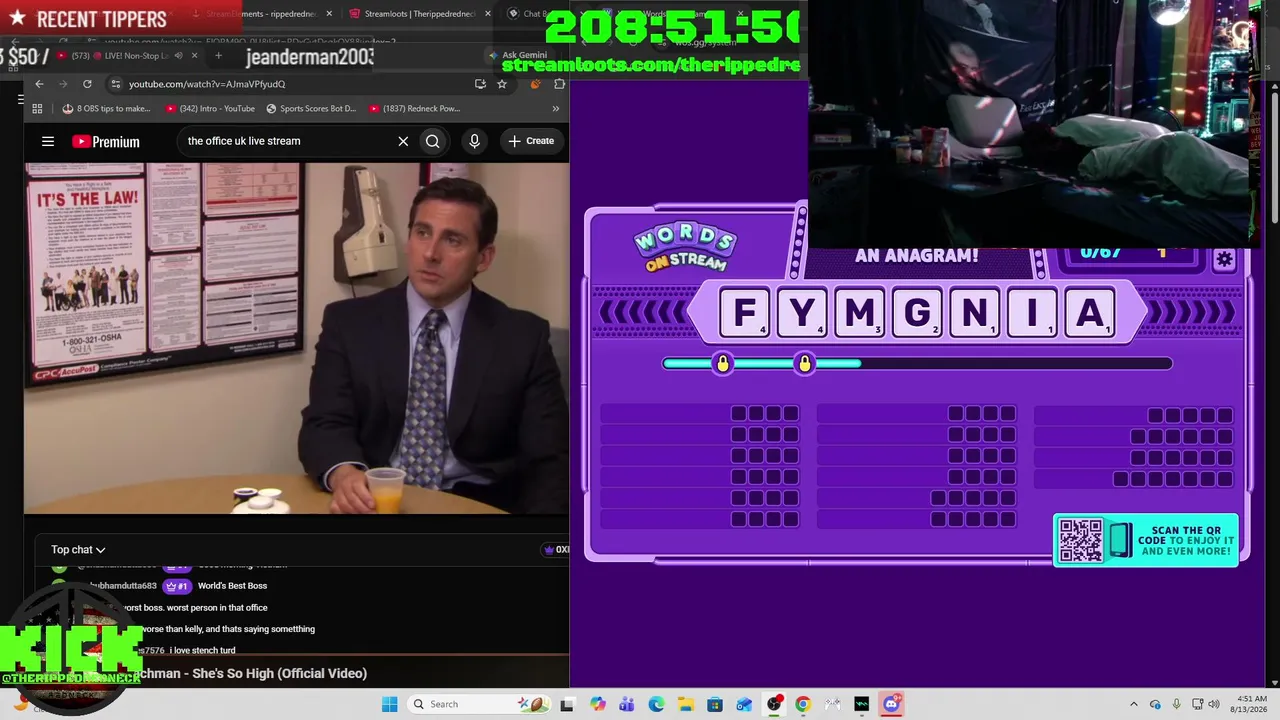Open Words on Stream settings gear
Viewport: 1280px width, 720px height.
[1224, 260]
